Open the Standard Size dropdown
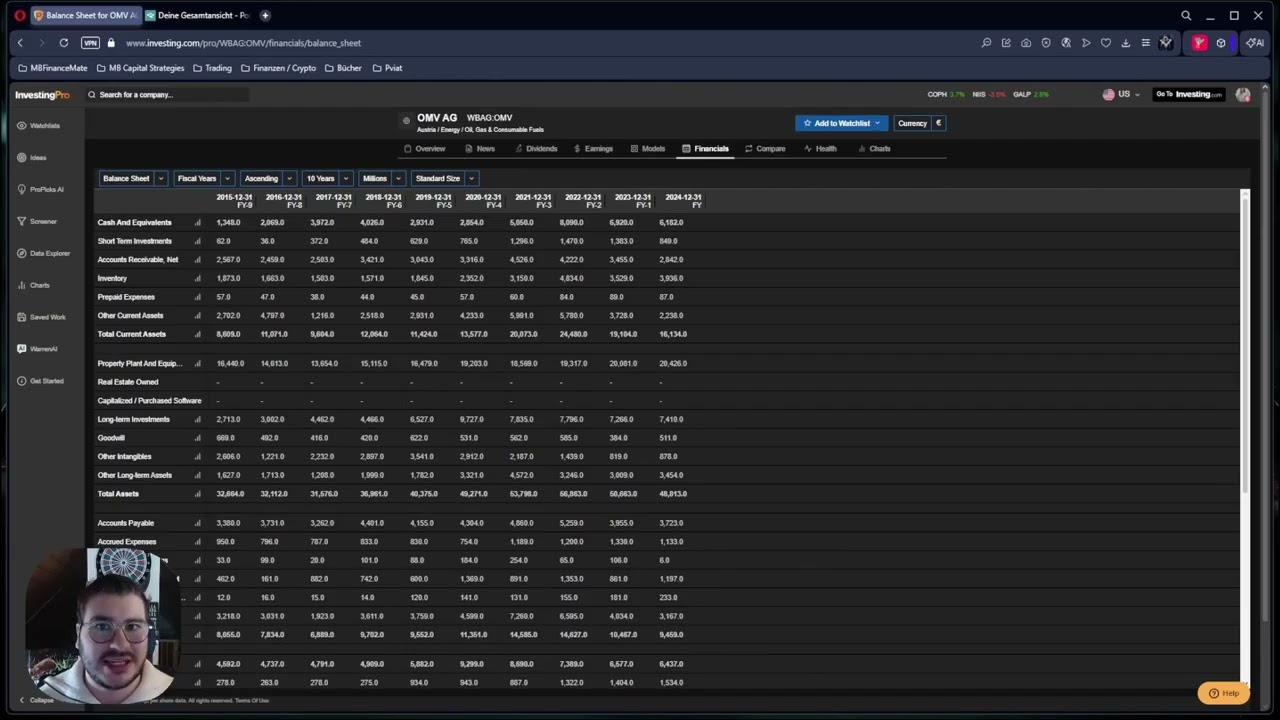 coord(444,179)
